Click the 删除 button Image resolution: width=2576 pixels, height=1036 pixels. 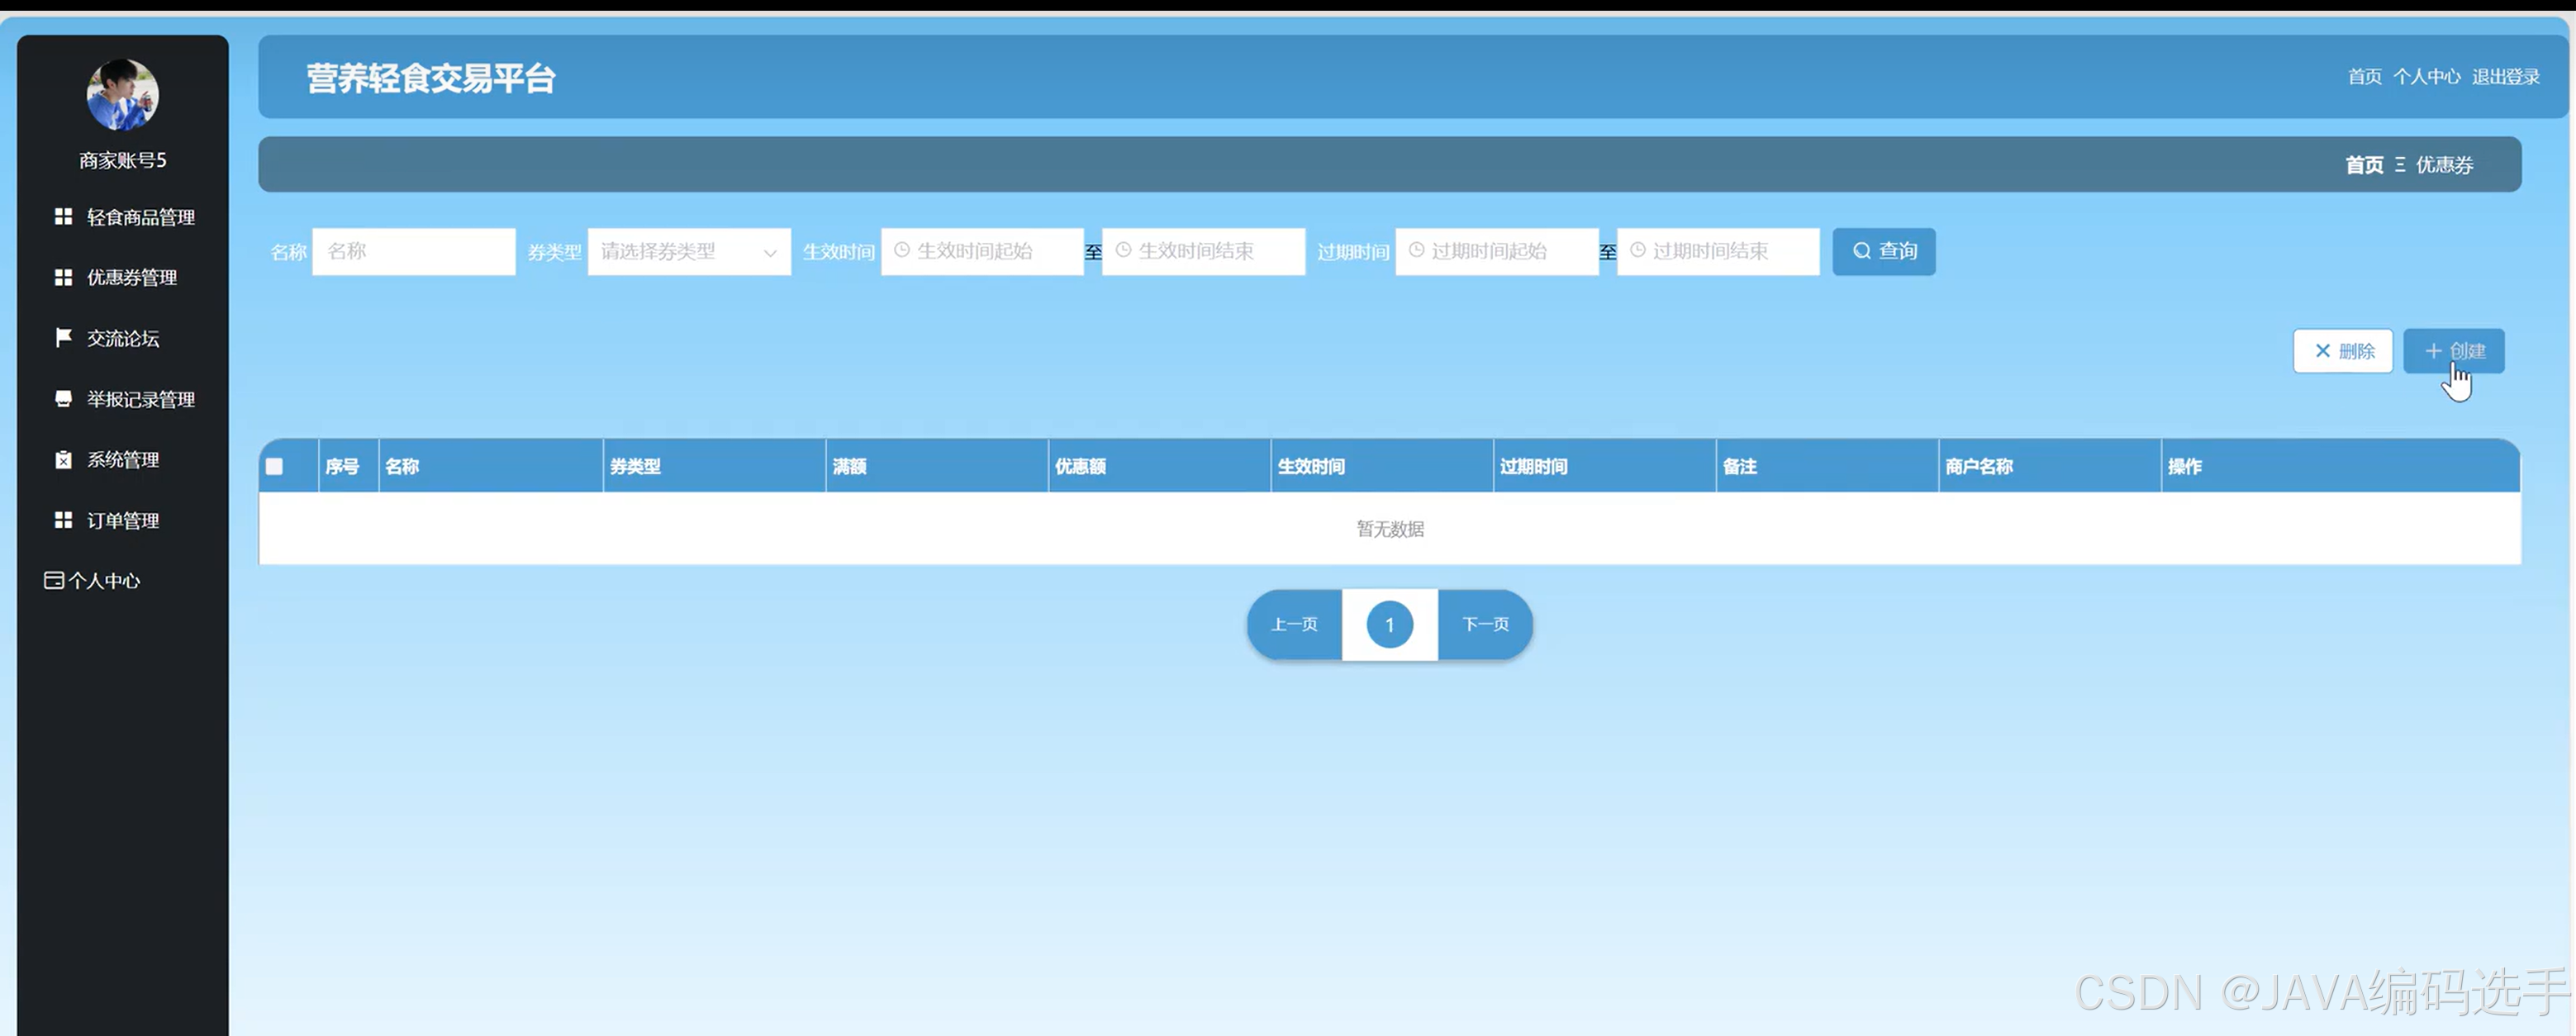(2342, 351)
